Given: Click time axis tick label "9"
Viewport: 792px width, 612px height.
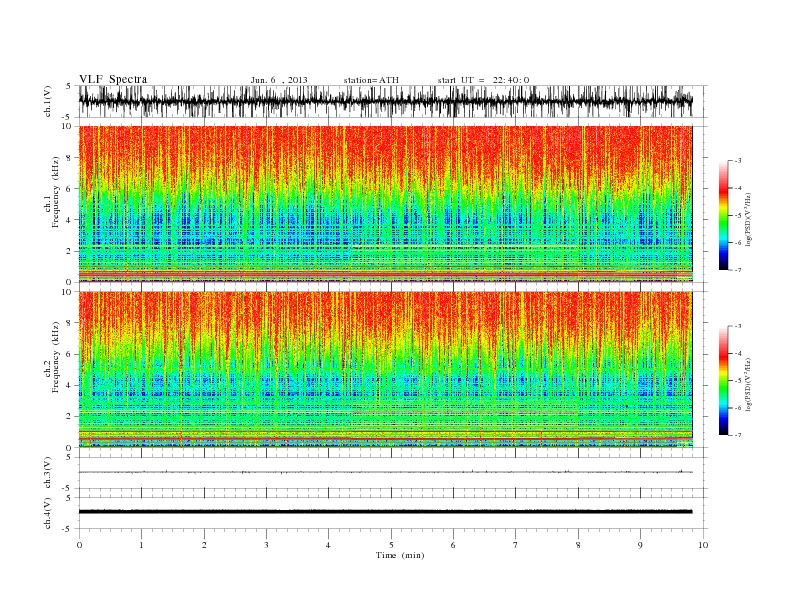Looking at the screenshot, I should click(640, 545).
